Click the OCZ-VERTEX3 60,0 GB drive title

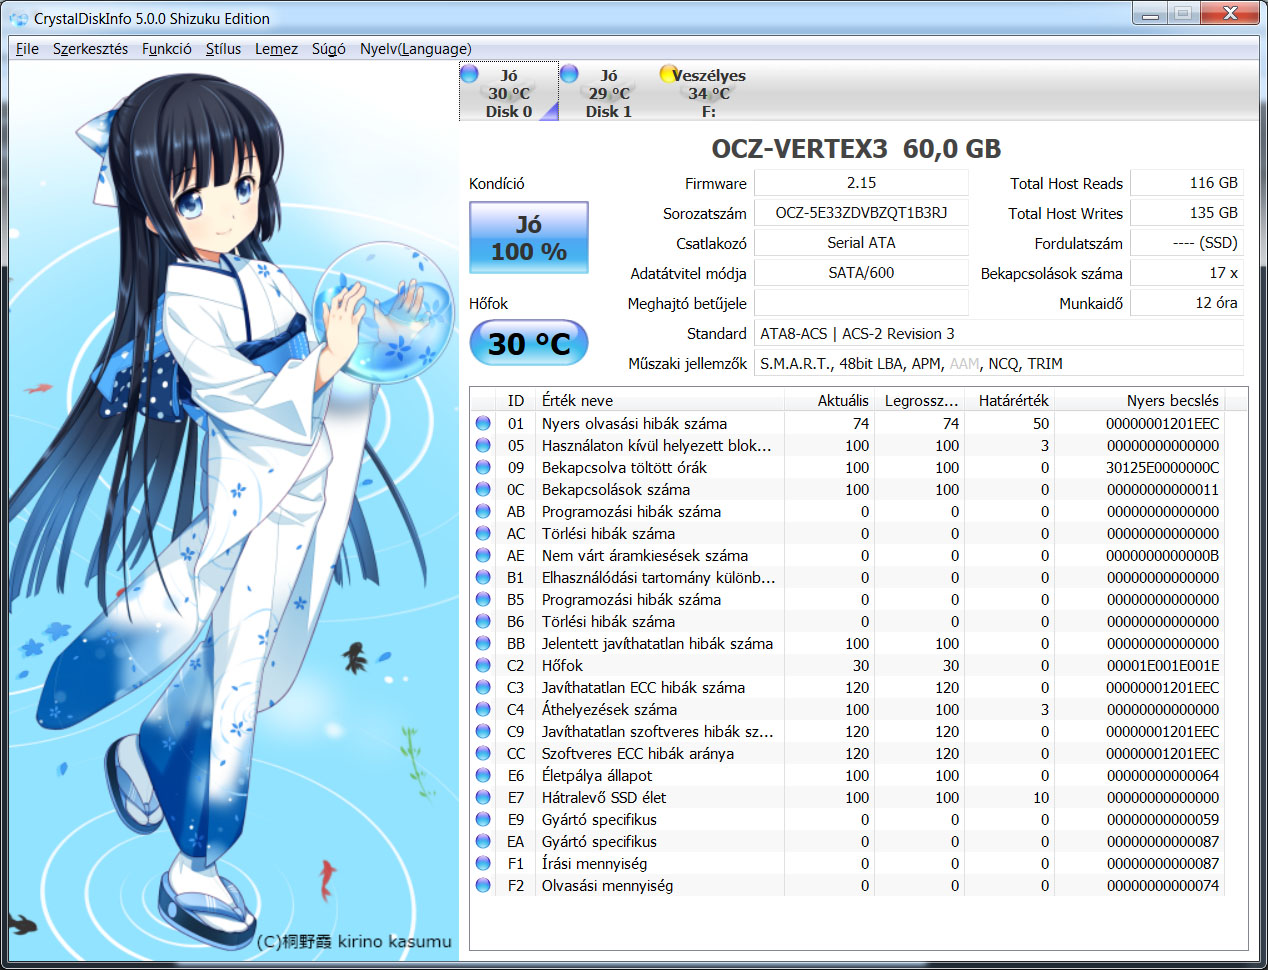click(x=856, y=149)
